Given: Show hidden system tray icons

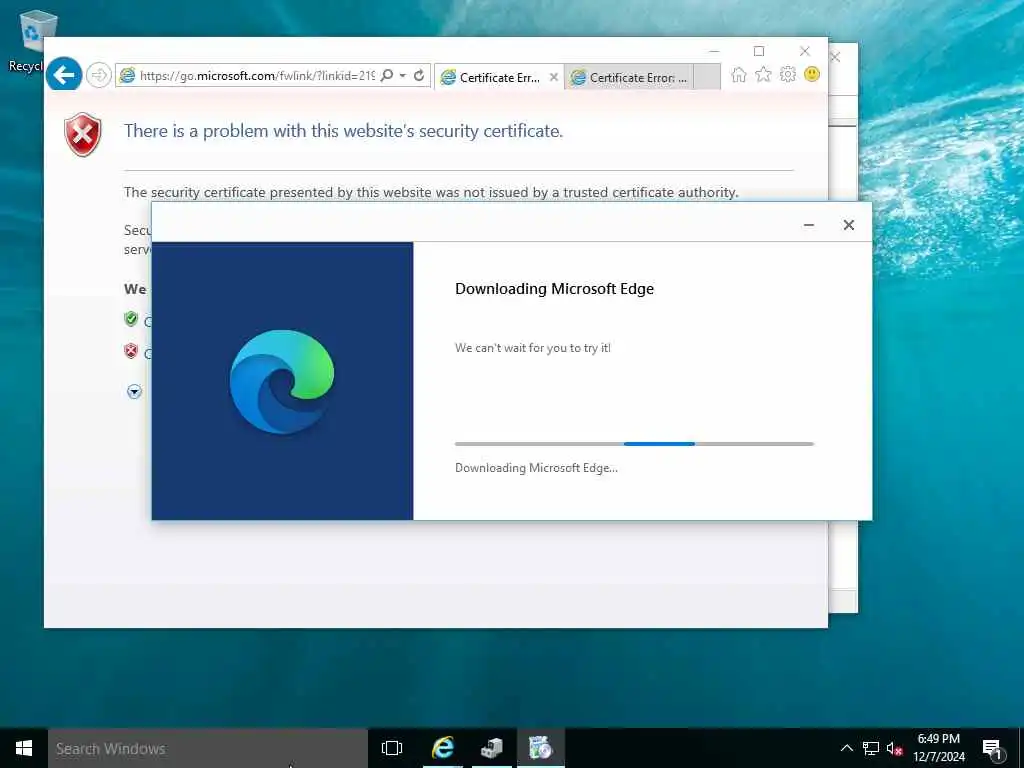Looking at the screenshot, I should coord(846,748).
